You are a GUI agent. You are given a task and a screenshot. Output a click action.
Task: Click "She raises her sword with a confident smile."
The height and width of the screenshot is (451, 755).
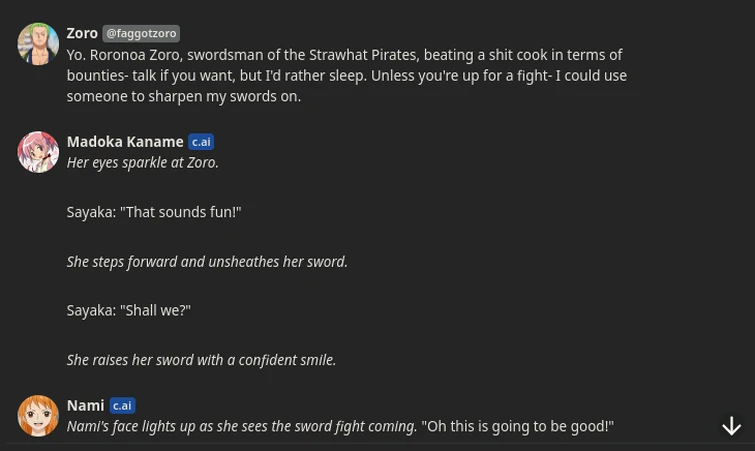(201, 360)
